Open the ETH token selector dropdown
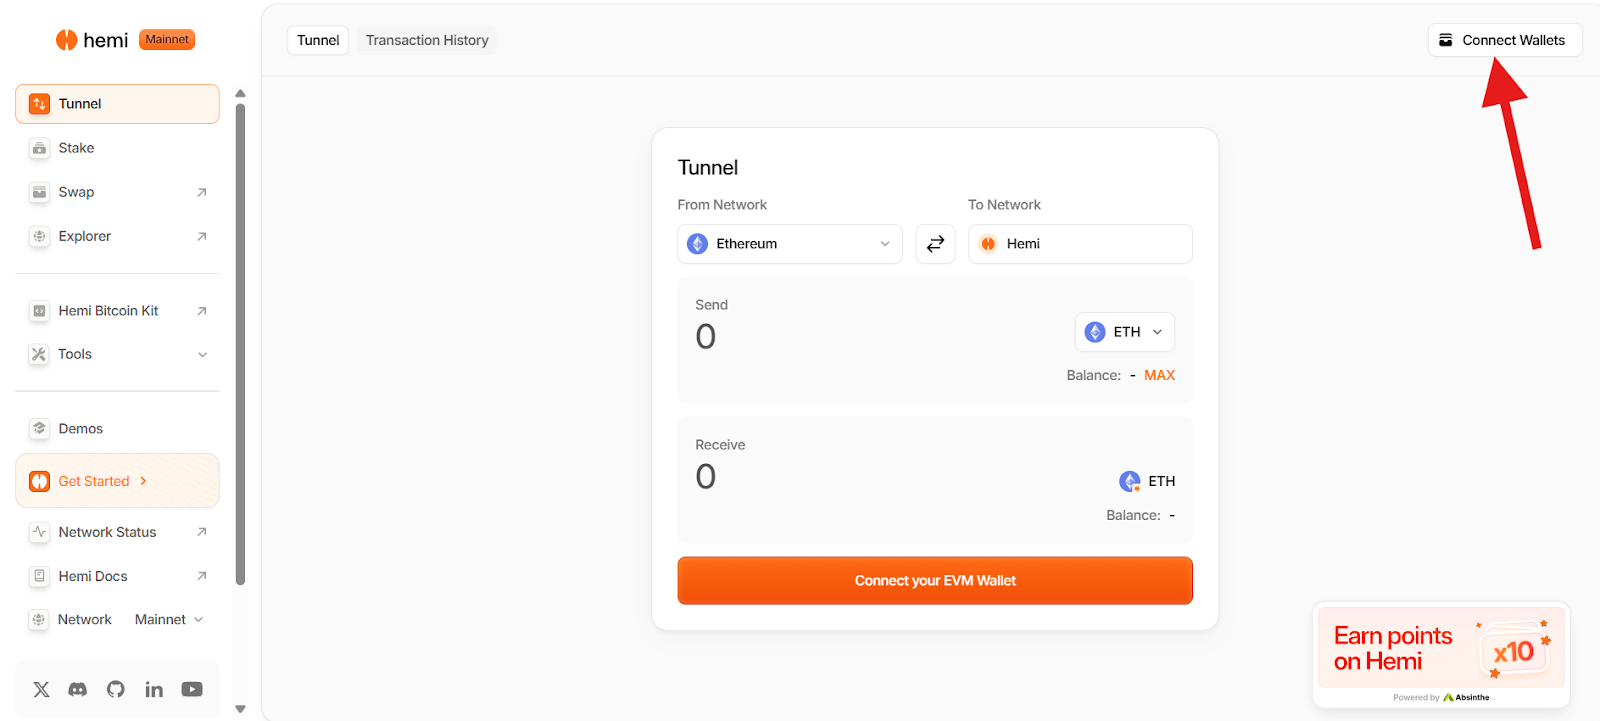 pyautogui.click(x=1125, y=332)
